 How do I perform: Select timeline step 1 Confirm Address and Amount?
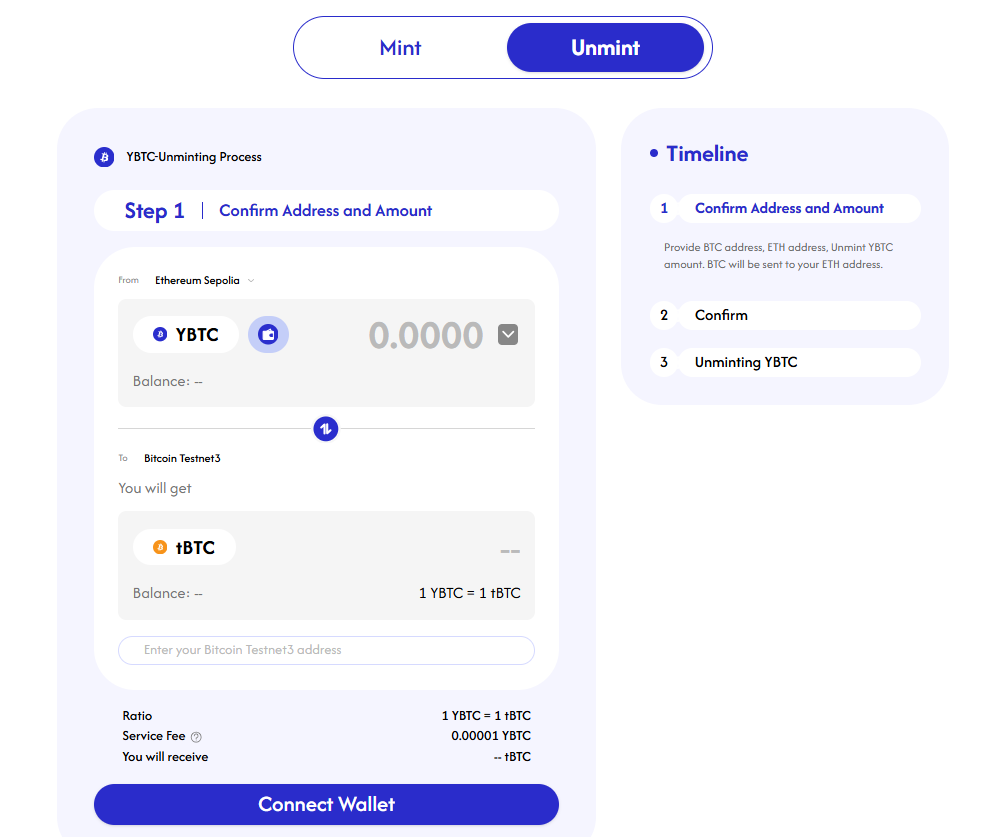[x=788, y=208]
